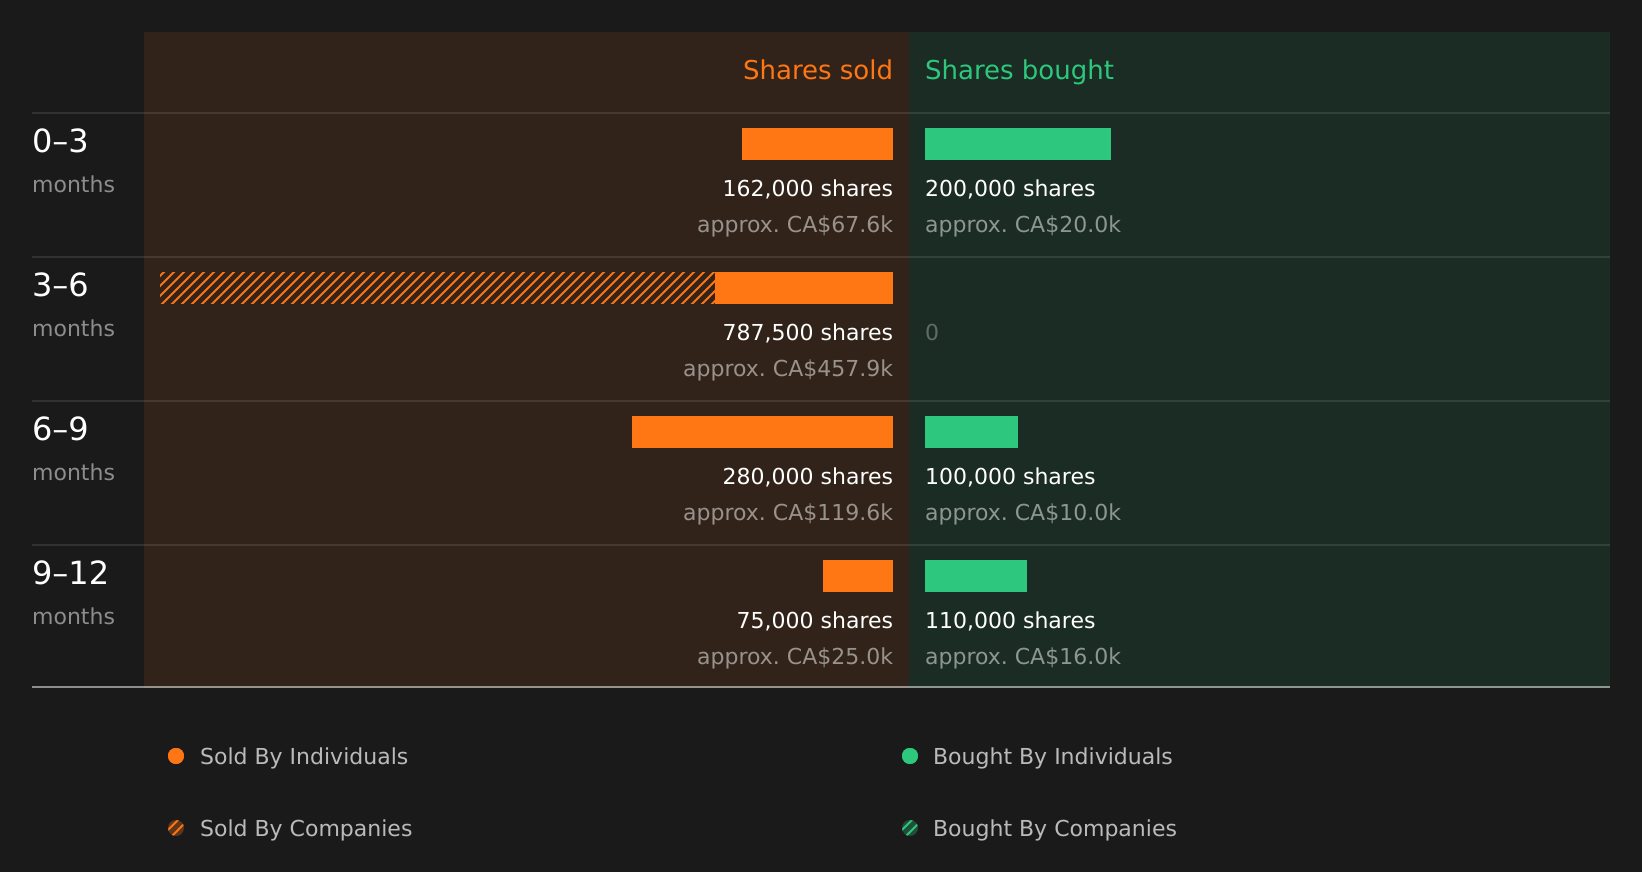Click the 0–3 months green bought bar

coord(1018,144)
